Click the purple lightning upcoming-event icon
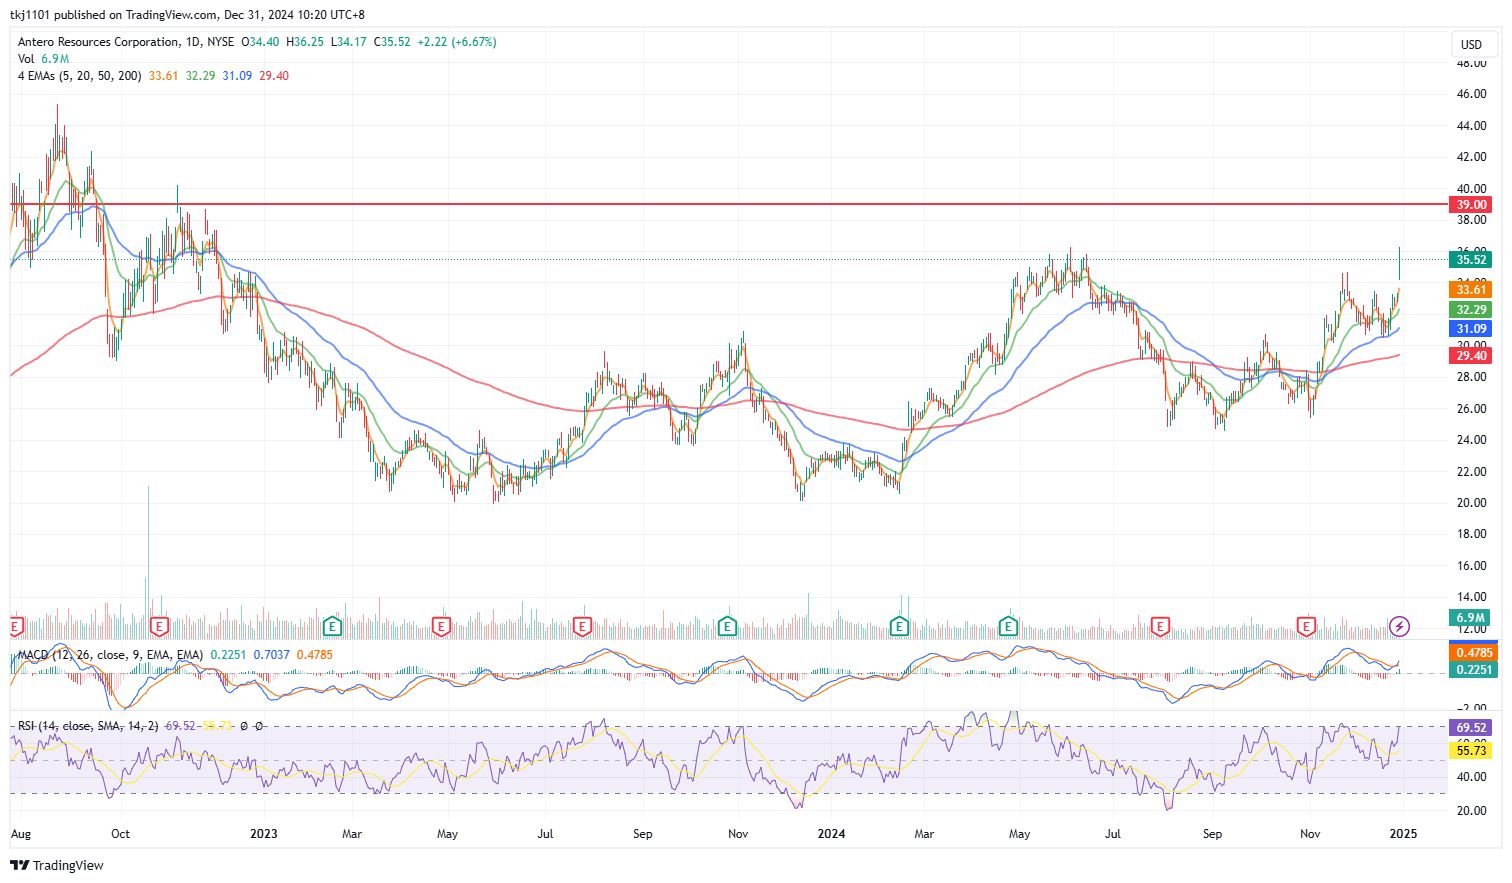This screenshot has height=883, width=1512. [x=1400, y=627]
